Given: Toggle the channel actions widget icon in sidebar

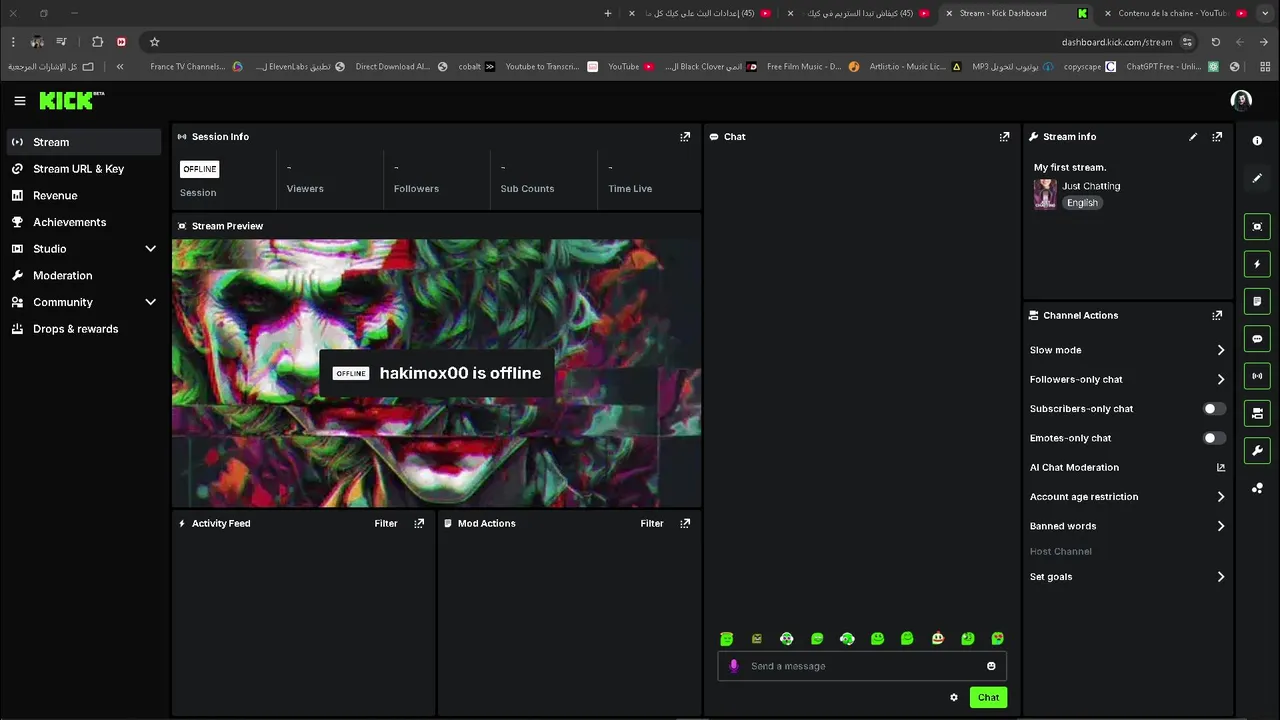Looking at the screenshot, I should [x=1257, y=413].
